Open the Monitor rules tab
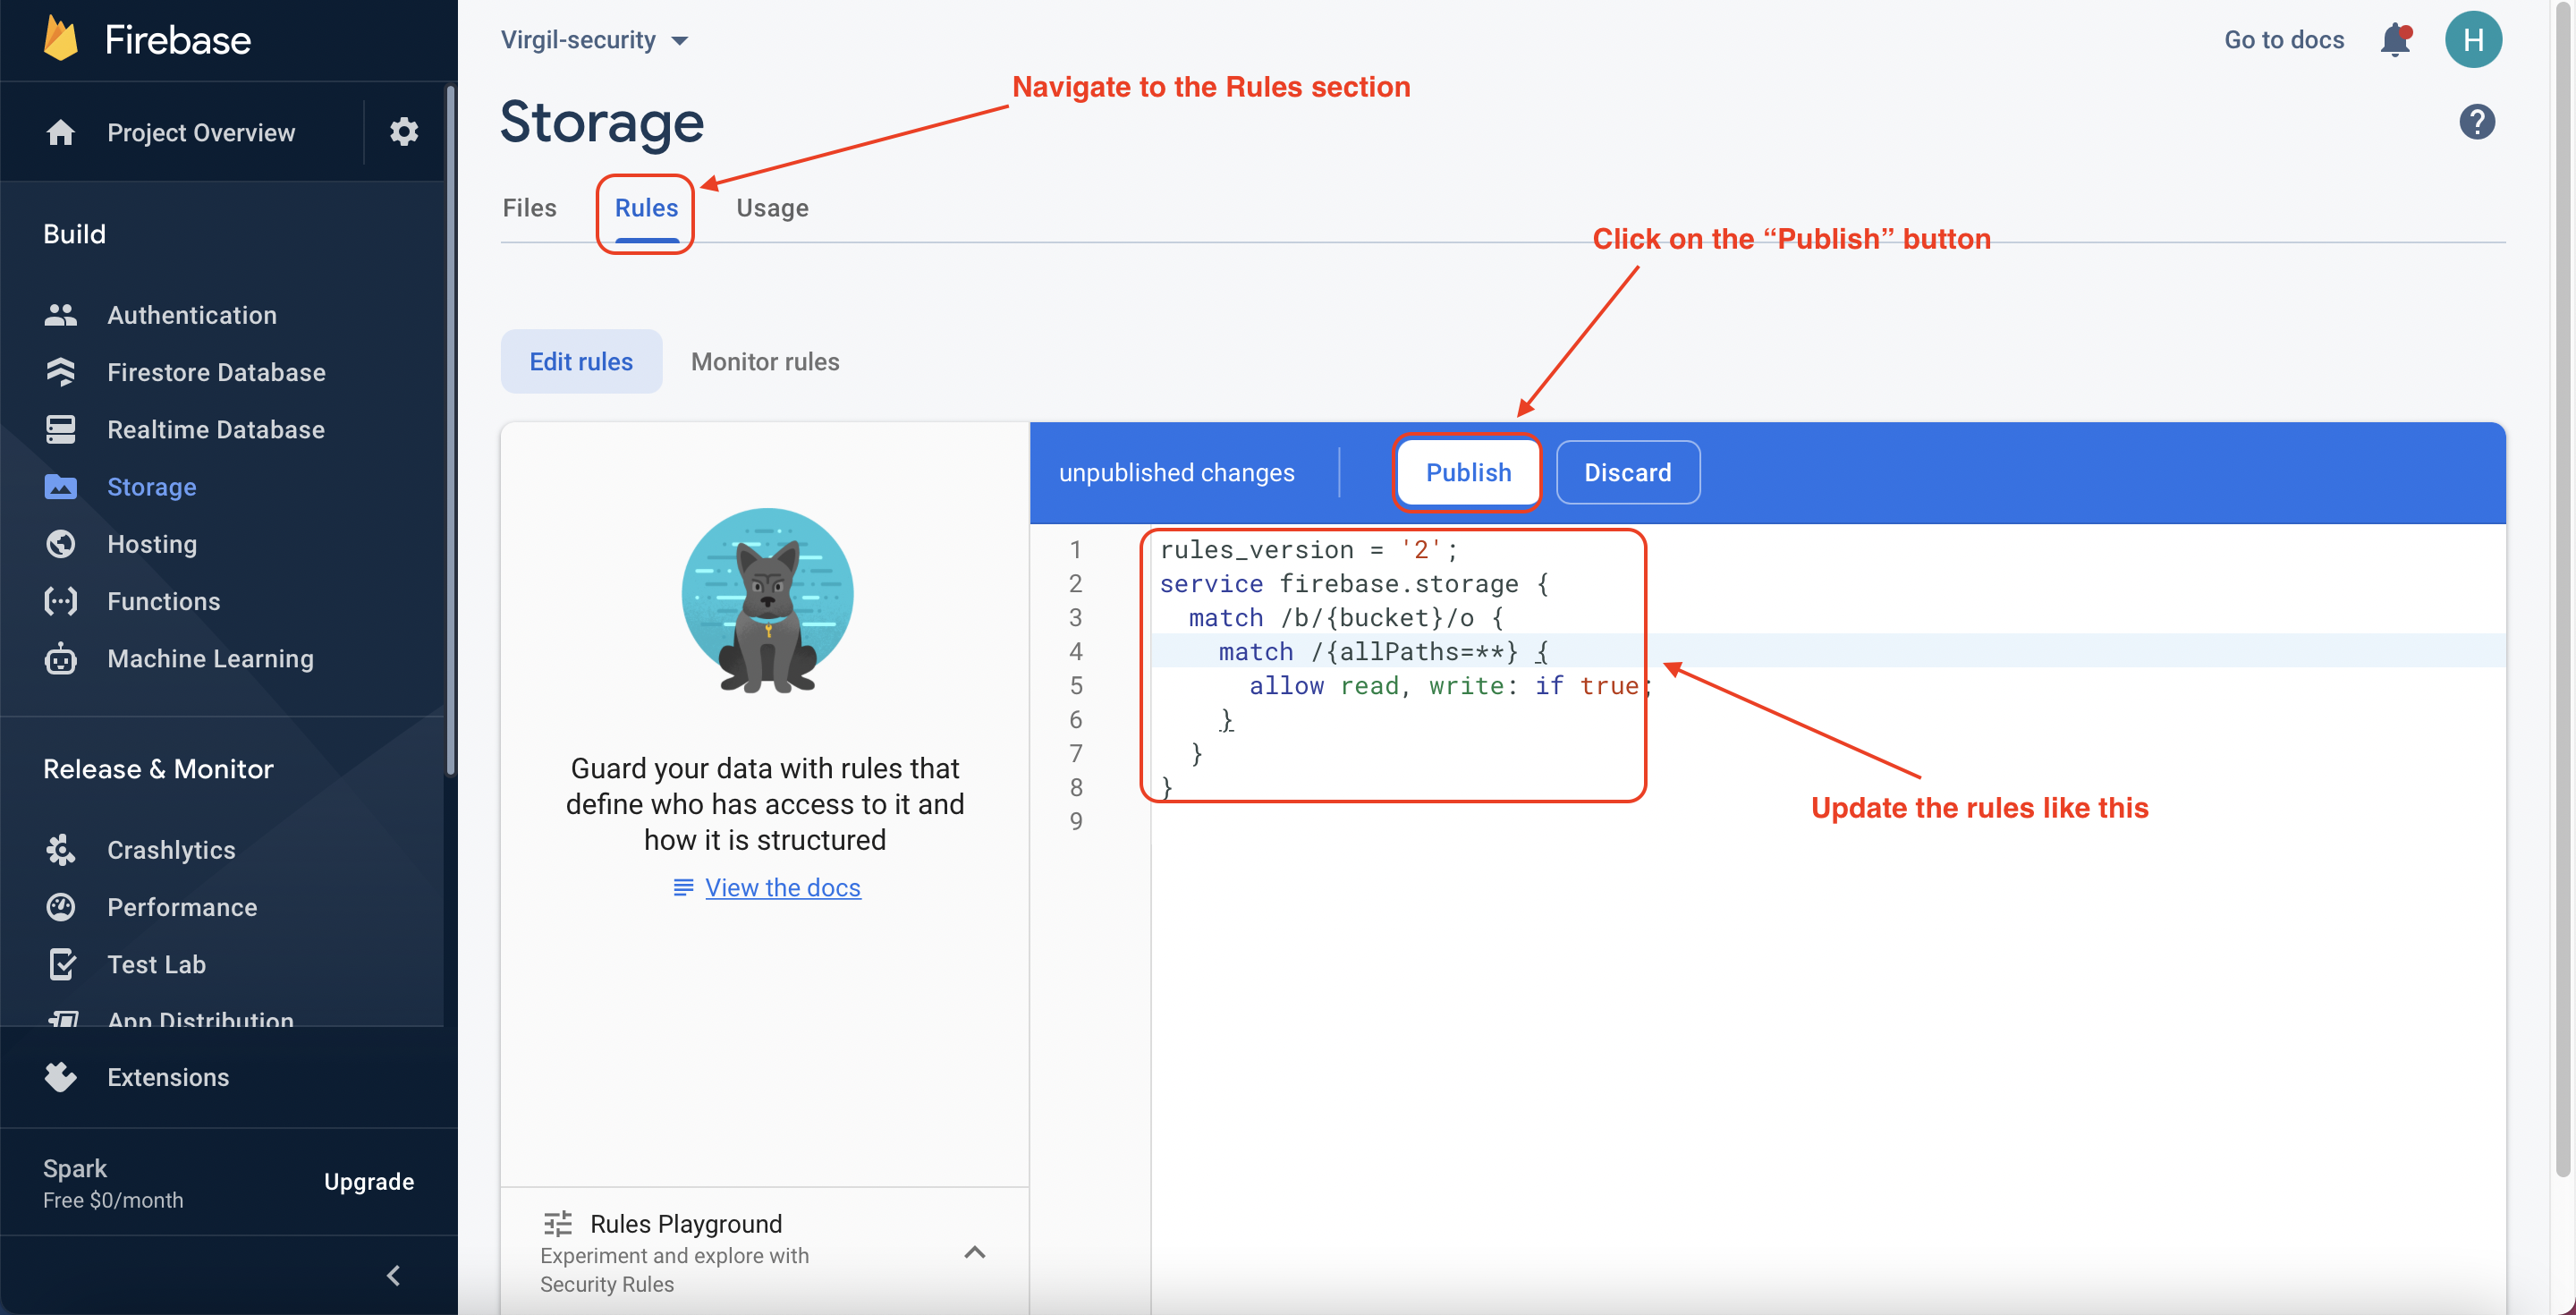Screen dimensions: 2576x1315 point(765,361)
